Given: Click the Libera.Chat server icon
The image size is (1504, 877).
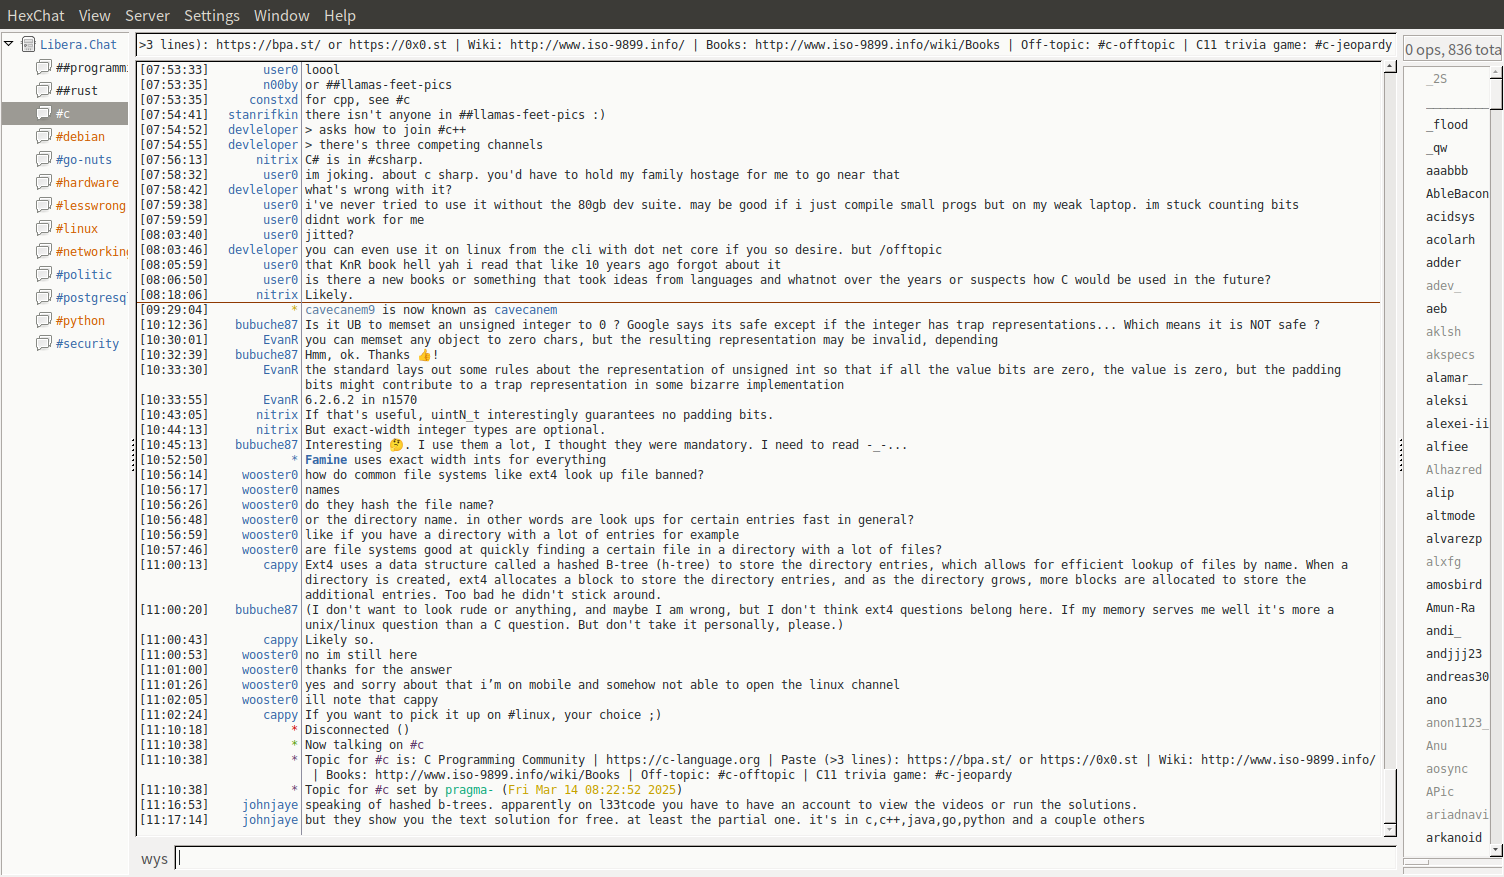Looking at the screenshot, I should [29, 44].
